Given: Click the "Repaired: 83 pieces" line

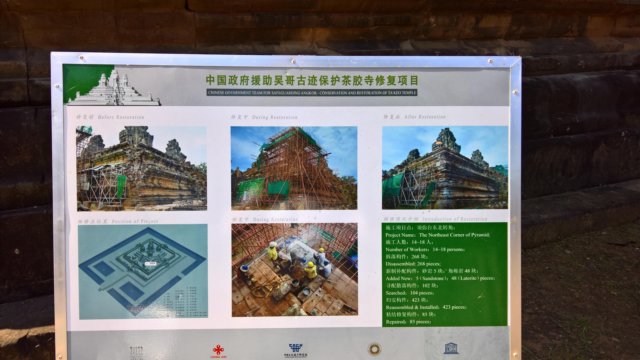Looking at the screenshot, I should tap(408, 322).
